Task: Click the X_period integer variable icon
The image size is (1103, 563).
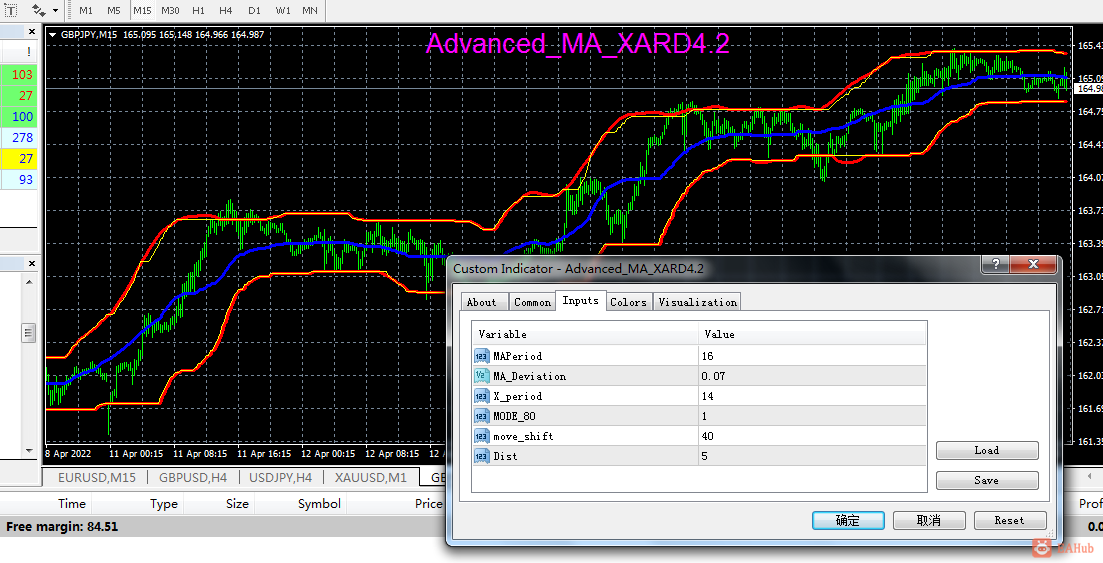Action: click(481, 396)
